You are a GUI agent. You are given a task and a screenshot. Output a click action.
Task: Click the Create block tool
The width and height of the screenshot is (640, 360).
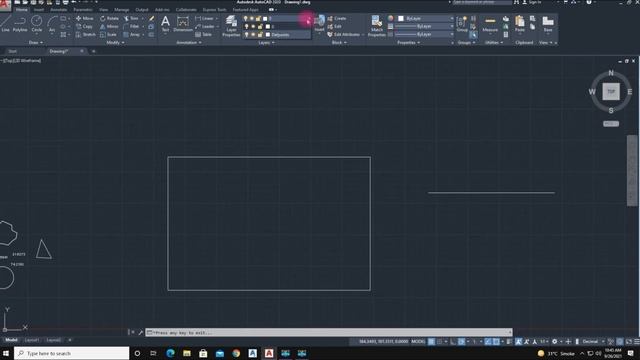coord(337,18)
